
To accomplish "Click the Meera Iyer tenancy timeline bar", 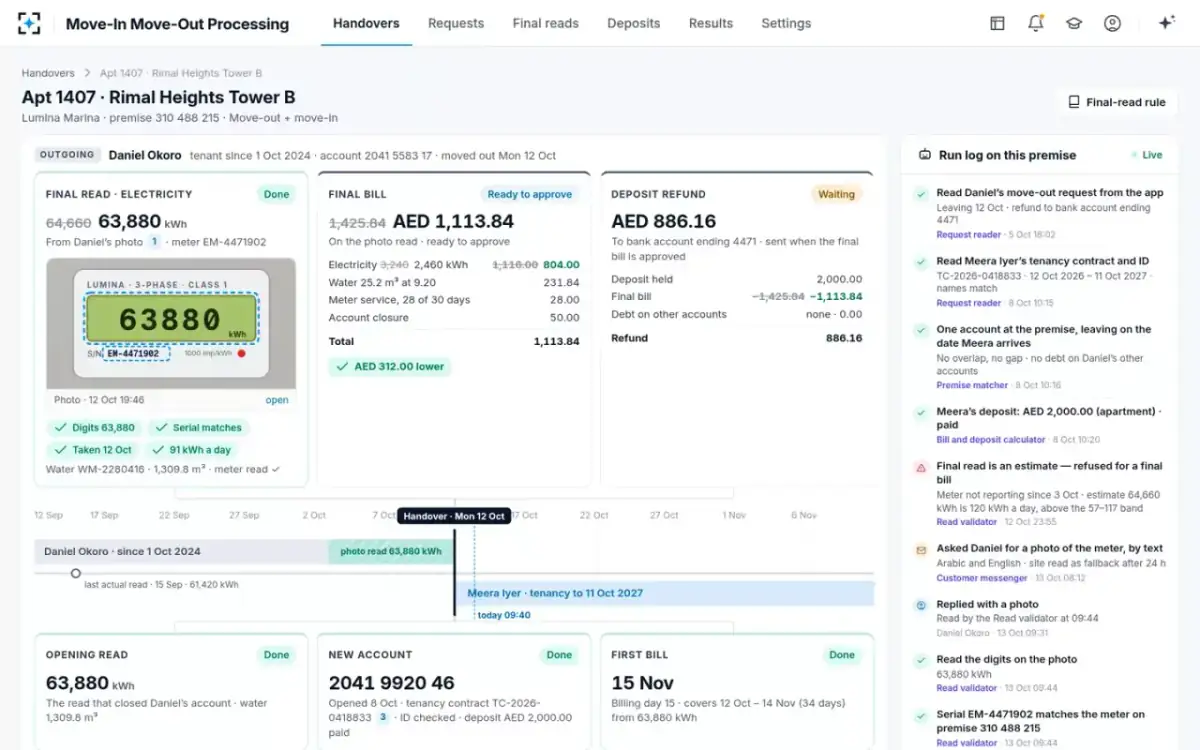I will click(x=665, y=593).
